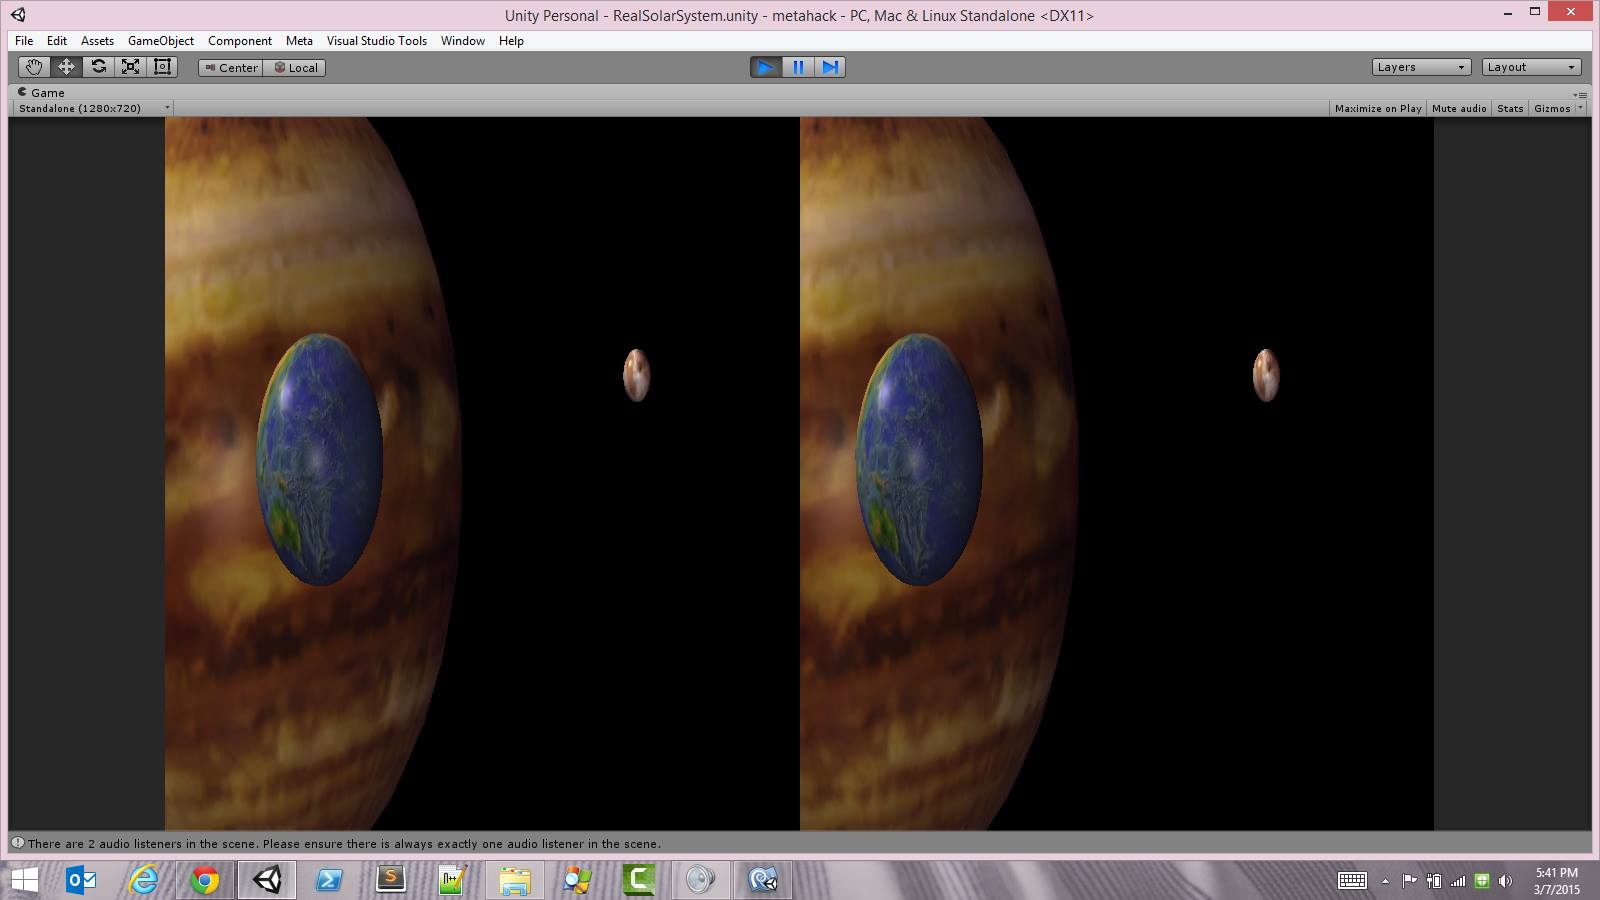
Task: Check the battery status icon
Action: [x=1434, y=881]
